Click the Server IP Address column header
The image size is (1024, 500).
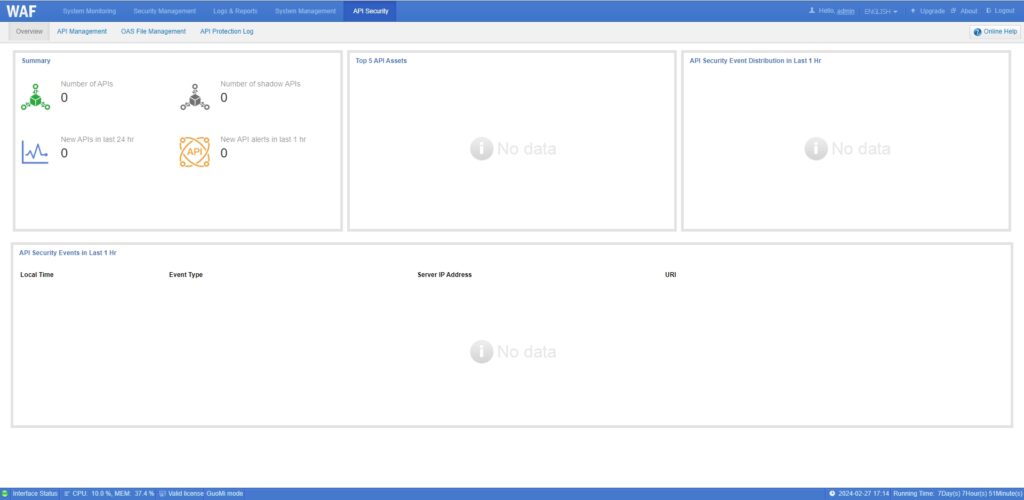click(x=445, y=275)
